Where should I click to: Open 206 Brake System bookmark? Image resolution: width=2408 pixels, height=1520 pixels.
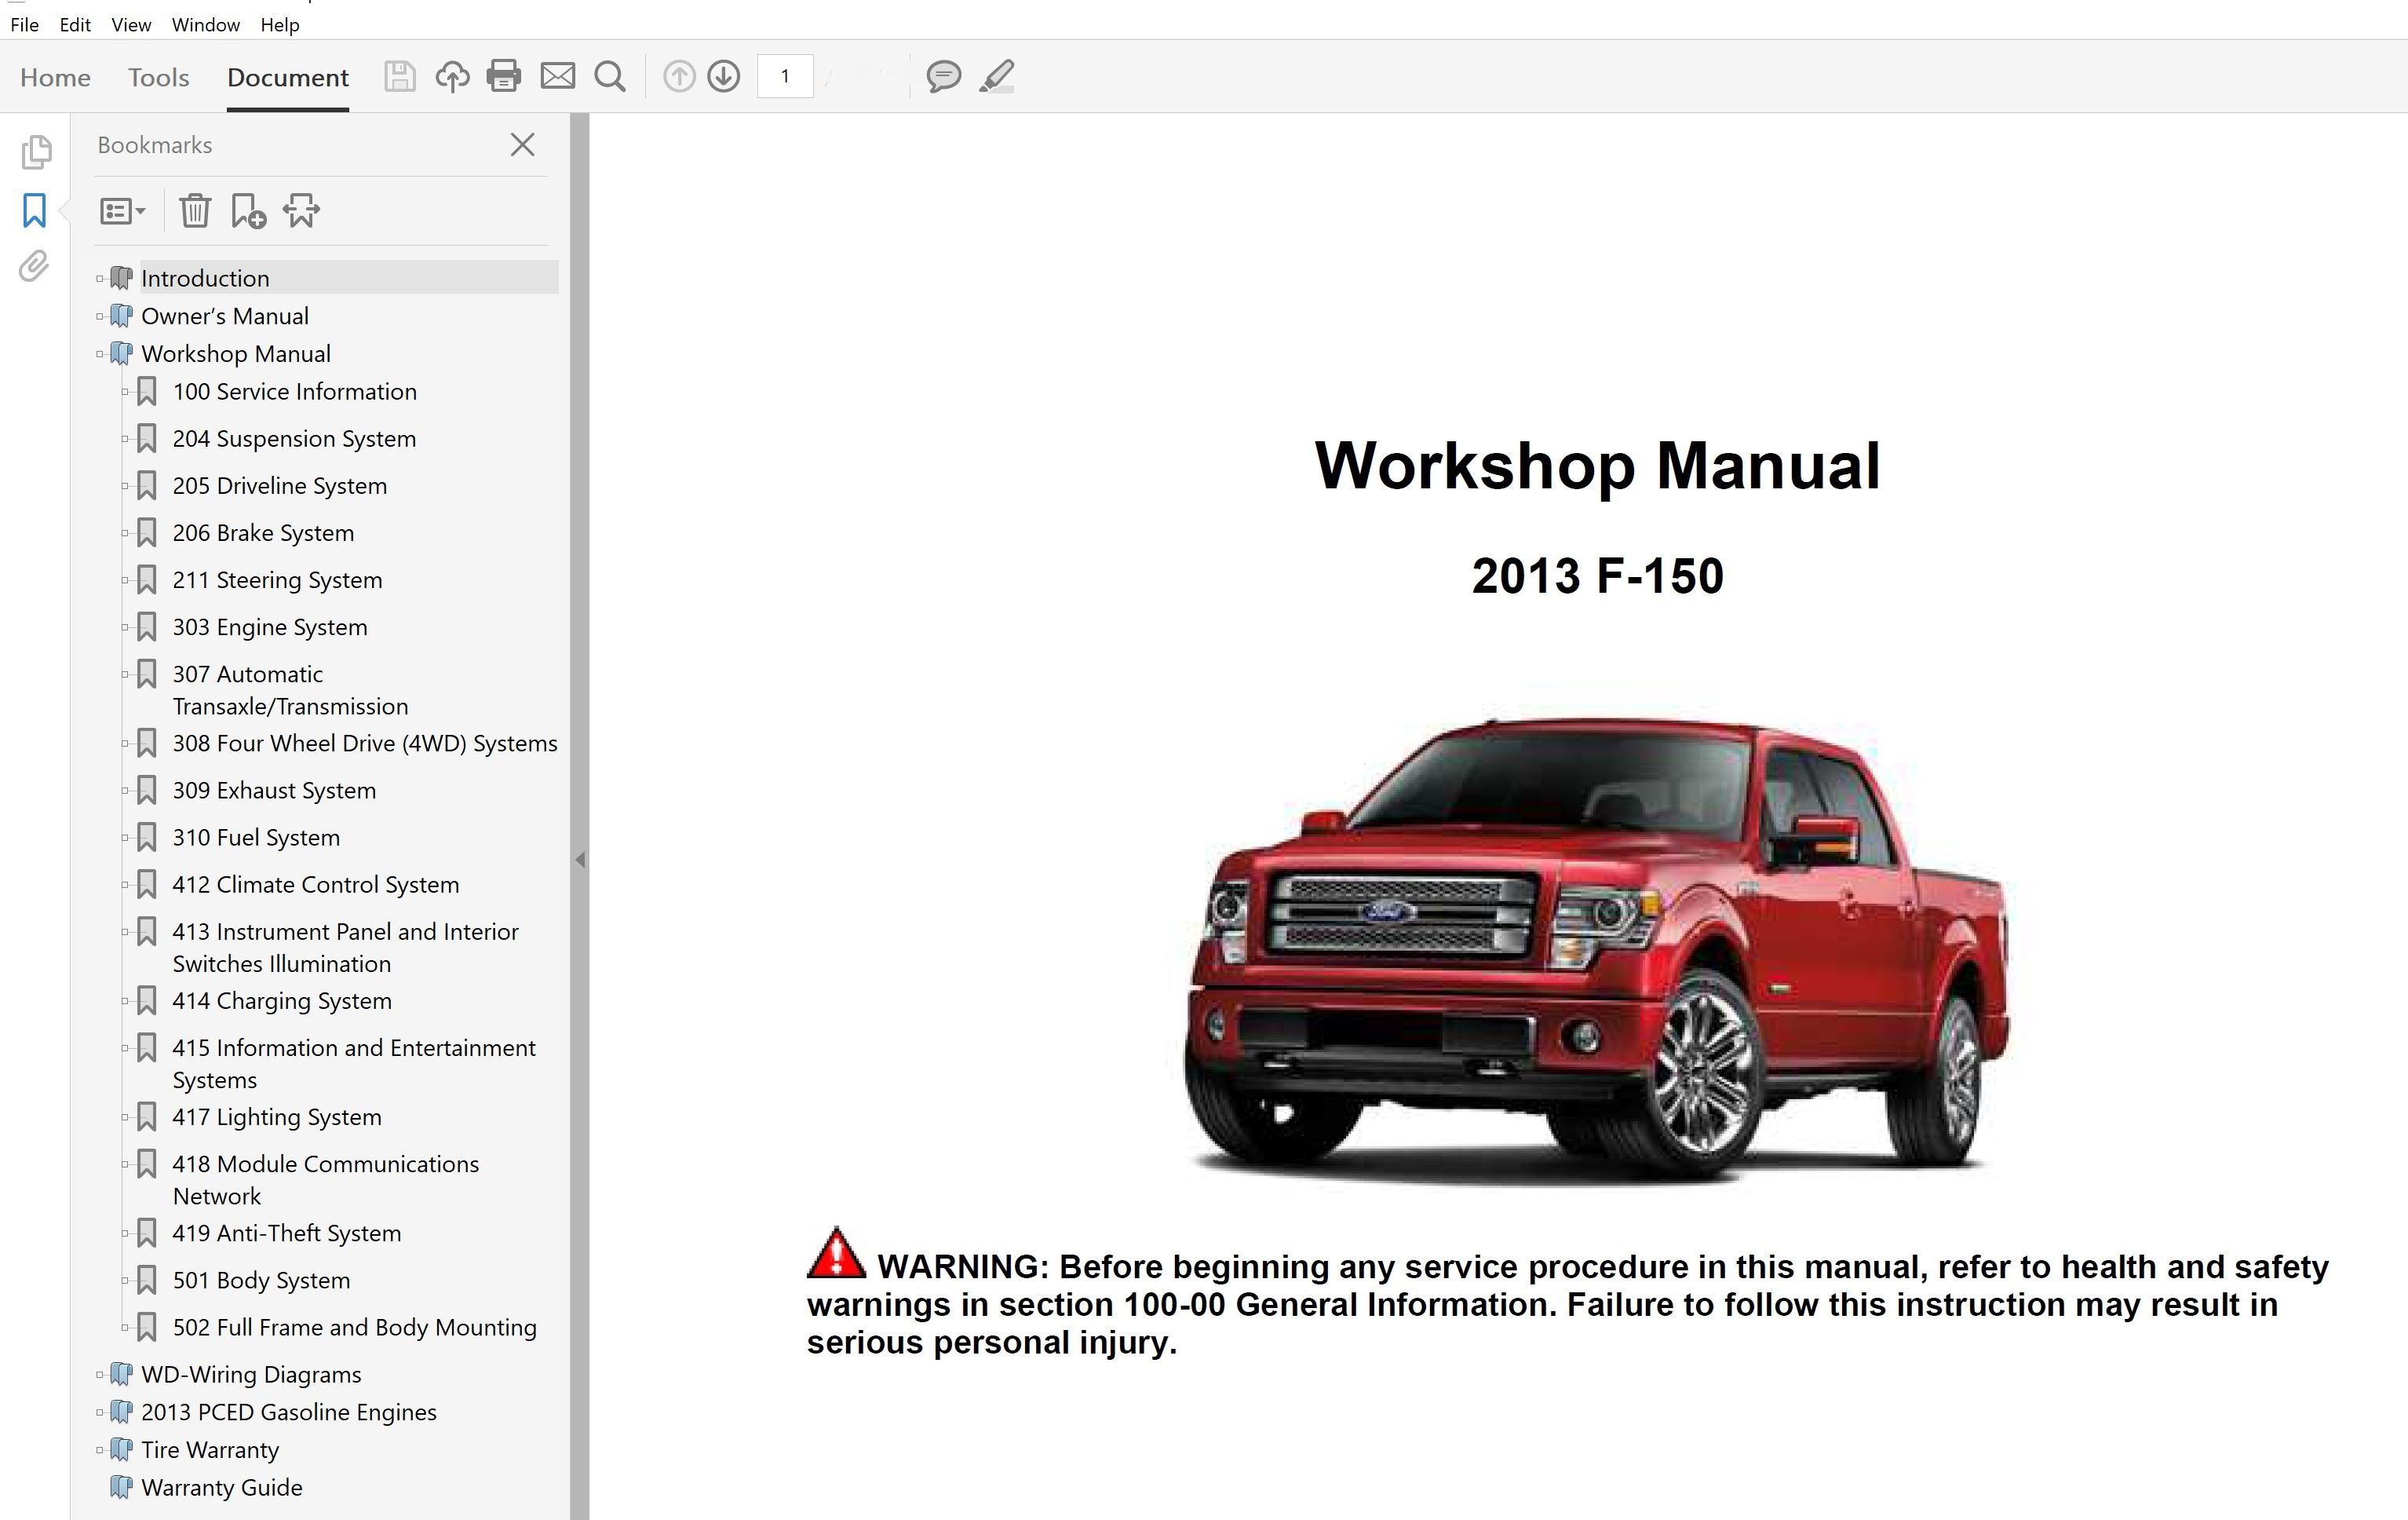[263, 533]
